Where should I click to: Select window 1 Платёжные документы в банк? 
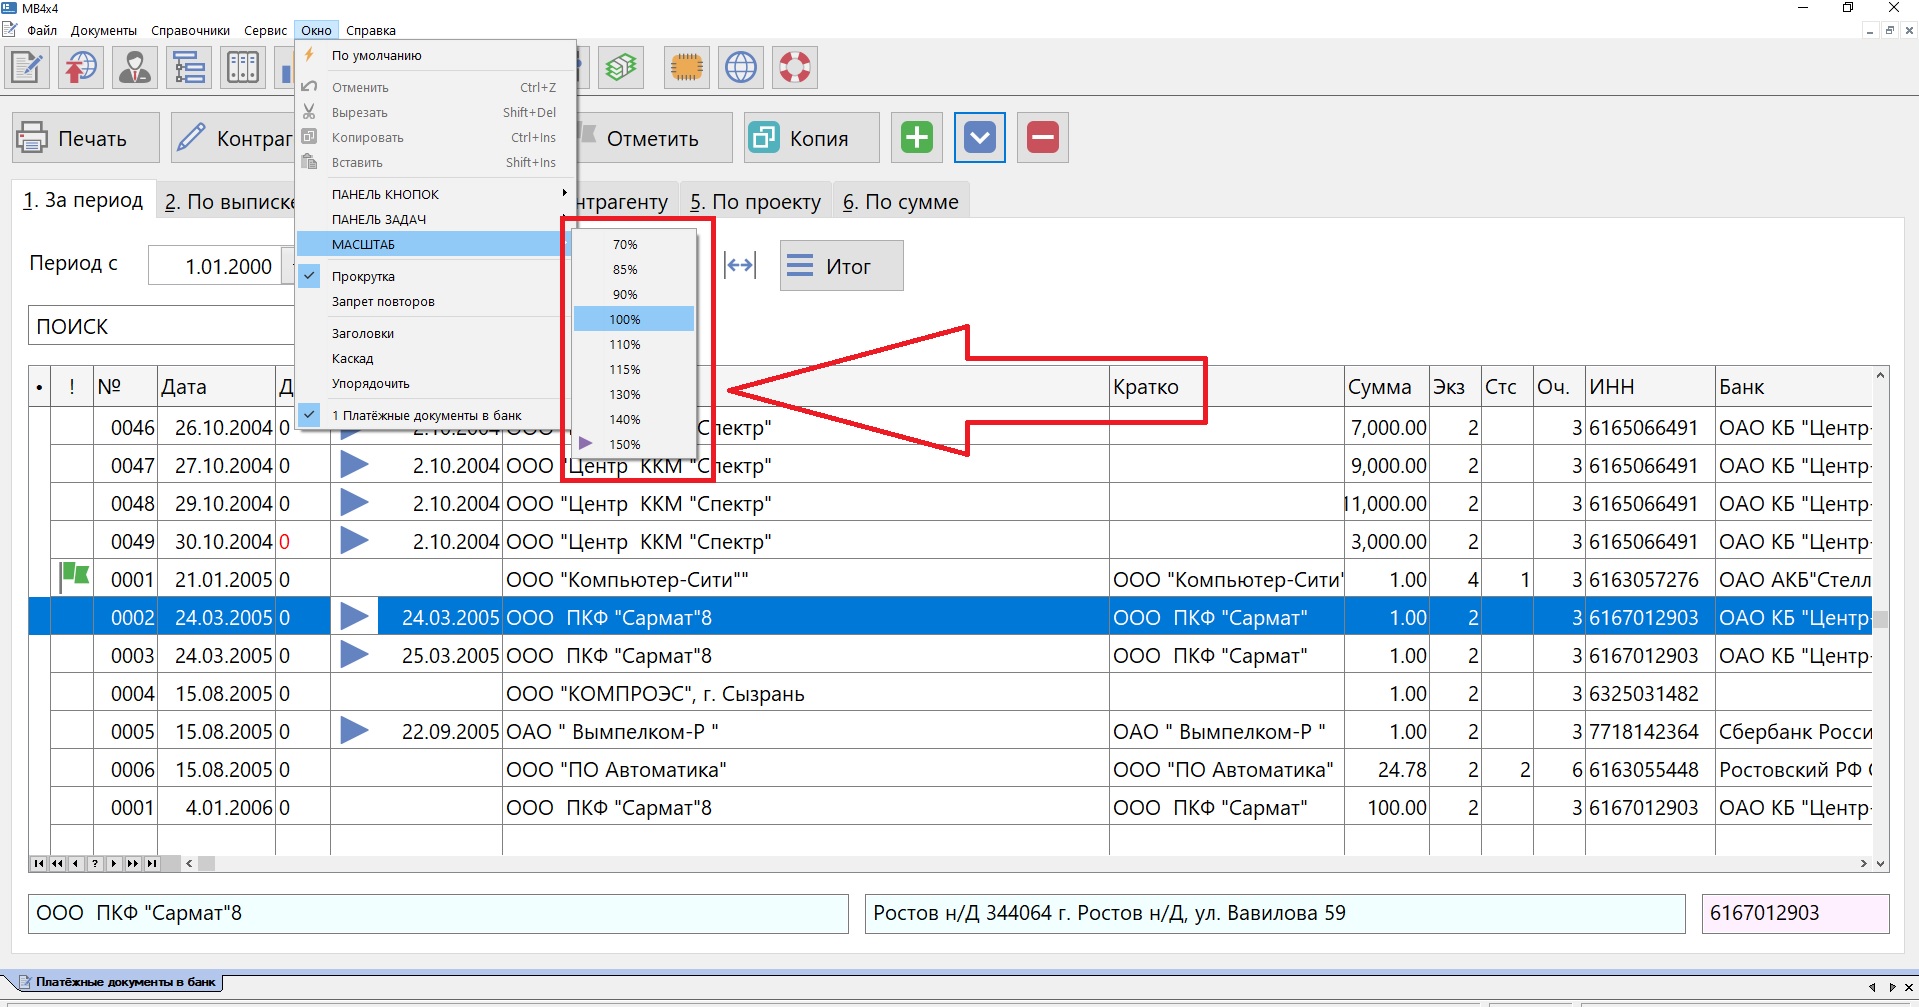tap(426, 416)
